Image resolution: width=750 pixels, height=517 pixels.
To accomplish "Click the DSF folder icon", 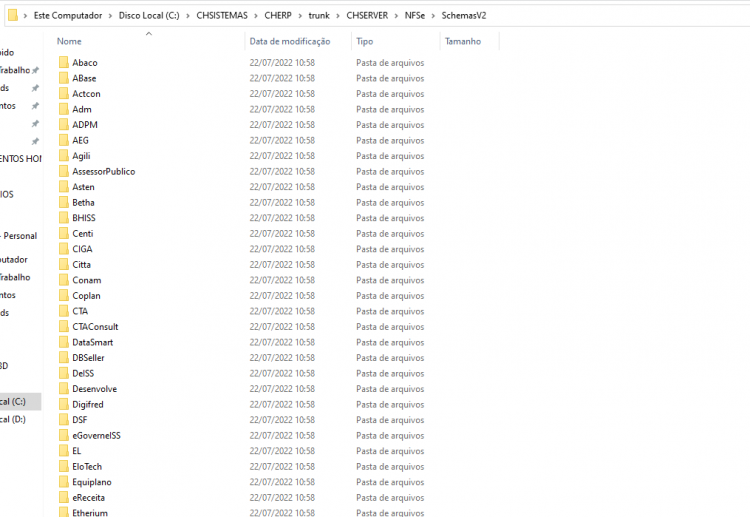I will pyautogui.click(x=64, y=419).
